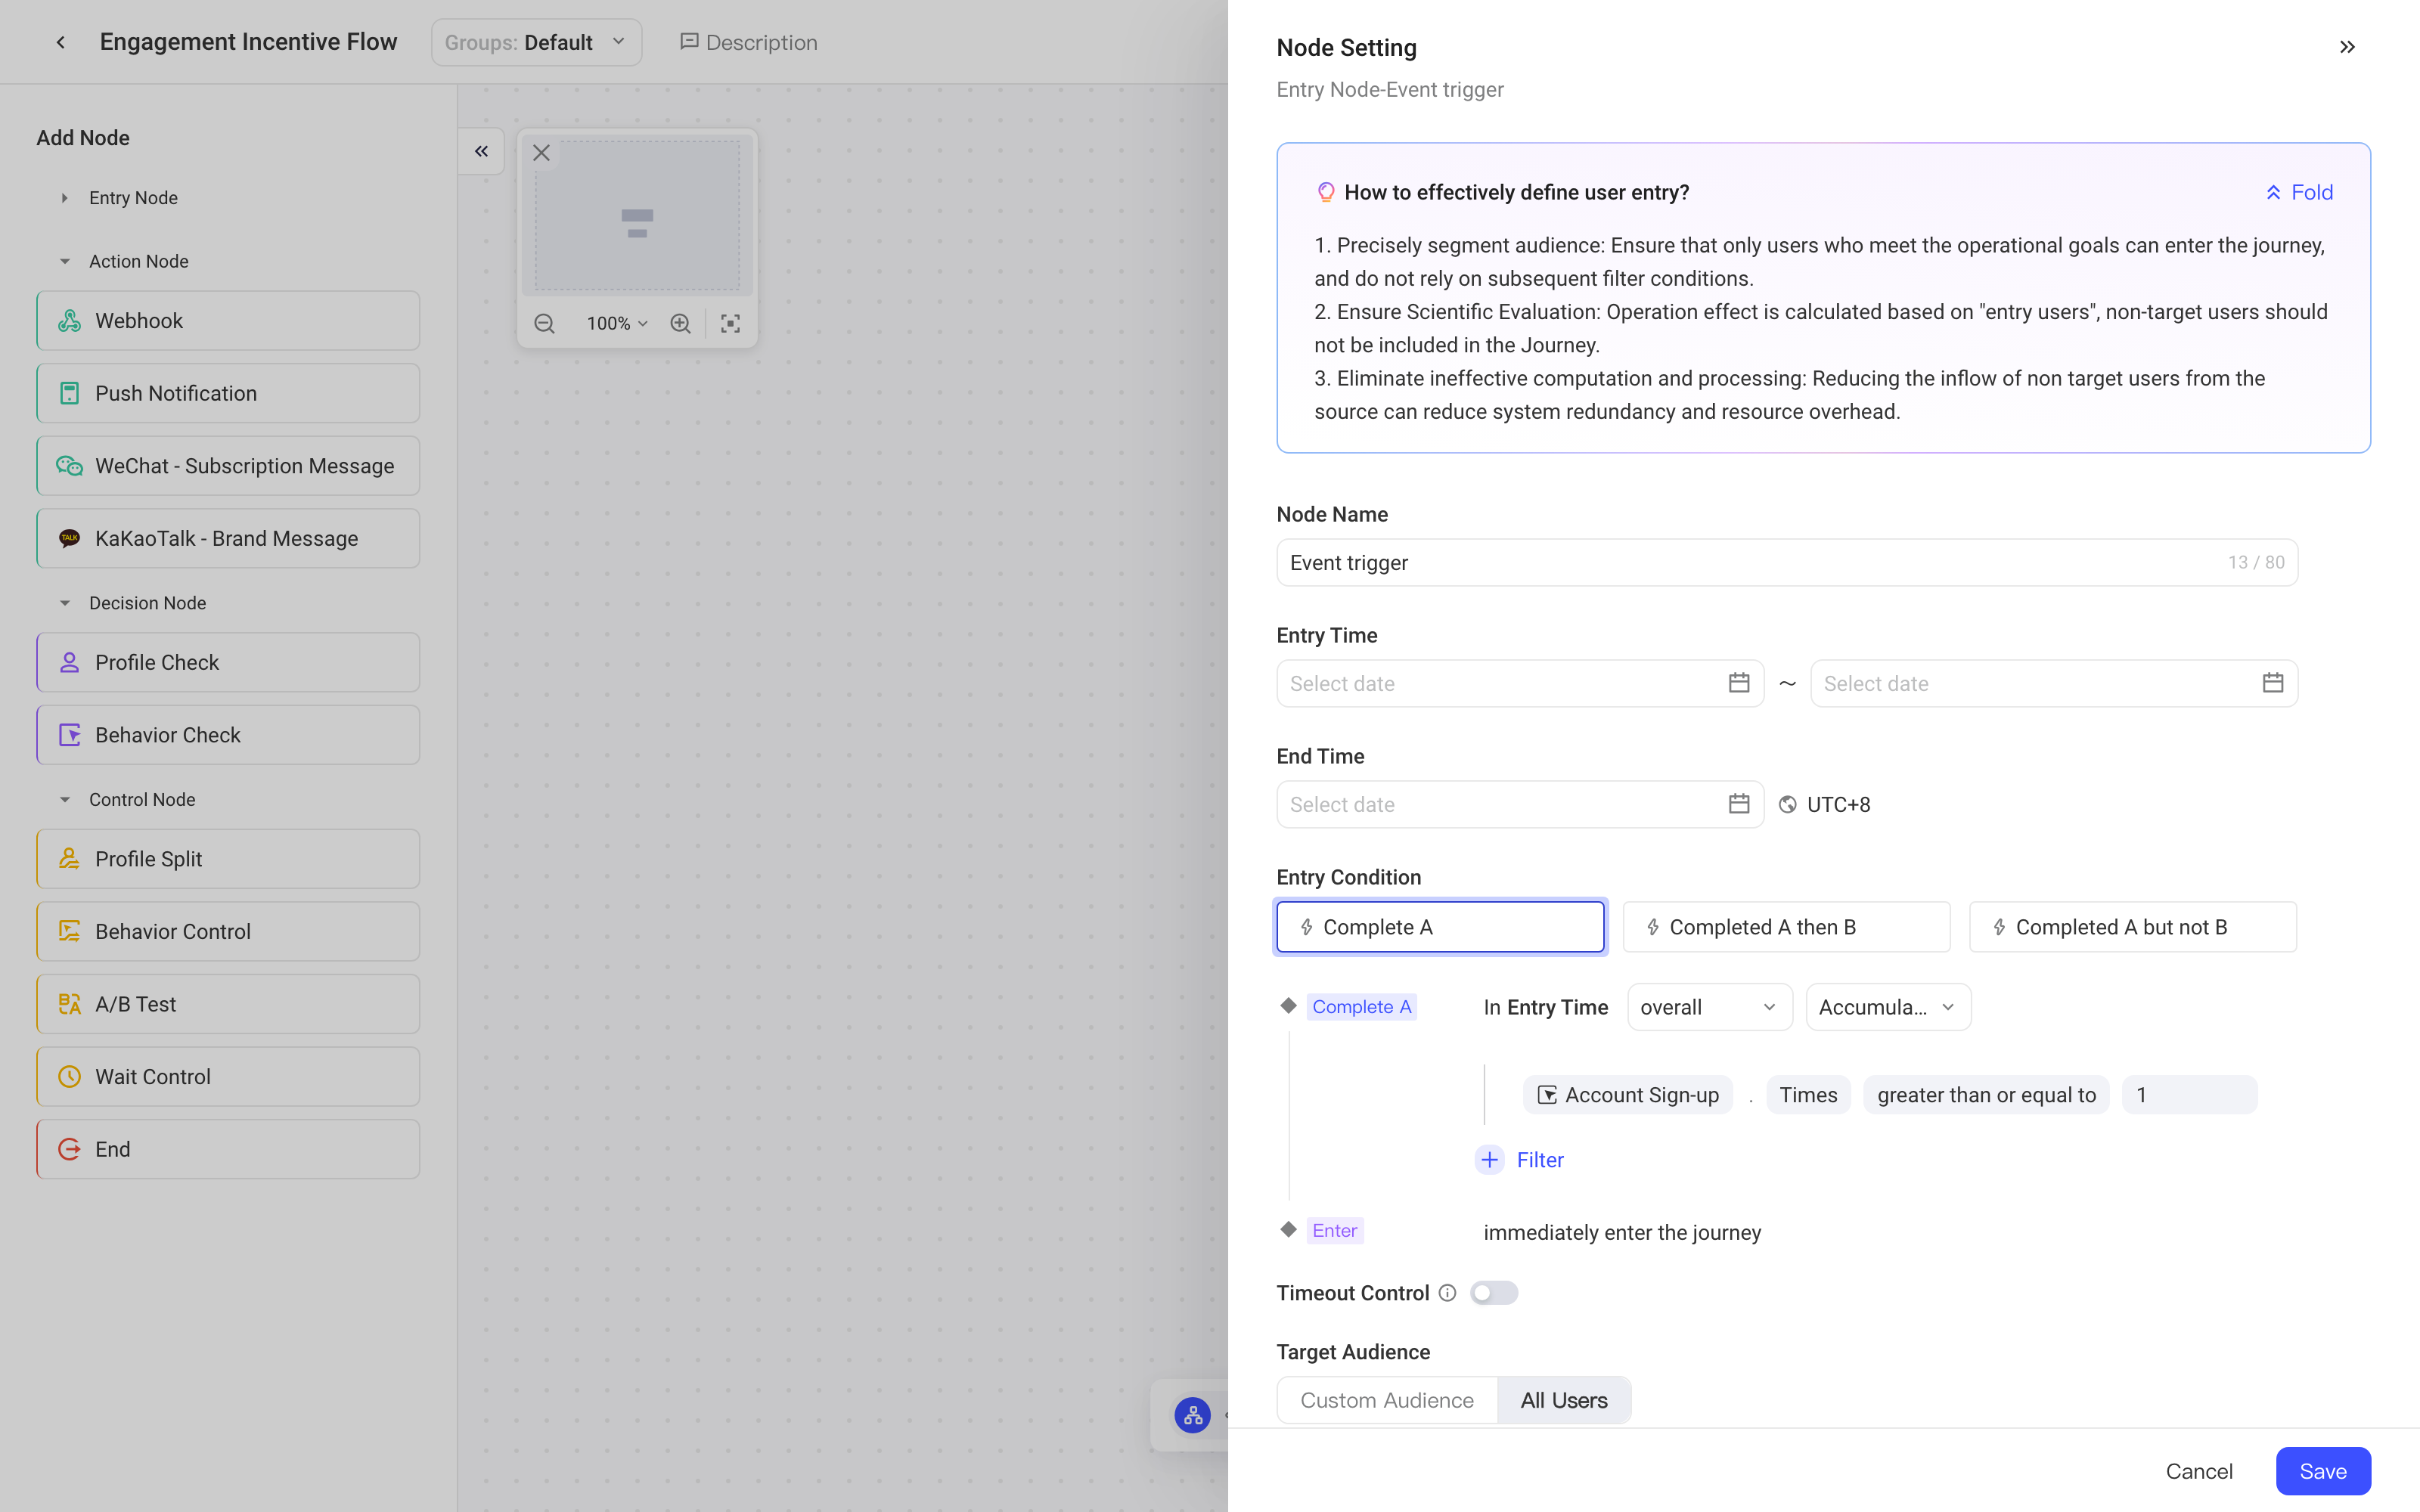Screen dimensions: 2420x1512
Task: Open Entry Time end date calendar icon
Action: [2273, 683]
